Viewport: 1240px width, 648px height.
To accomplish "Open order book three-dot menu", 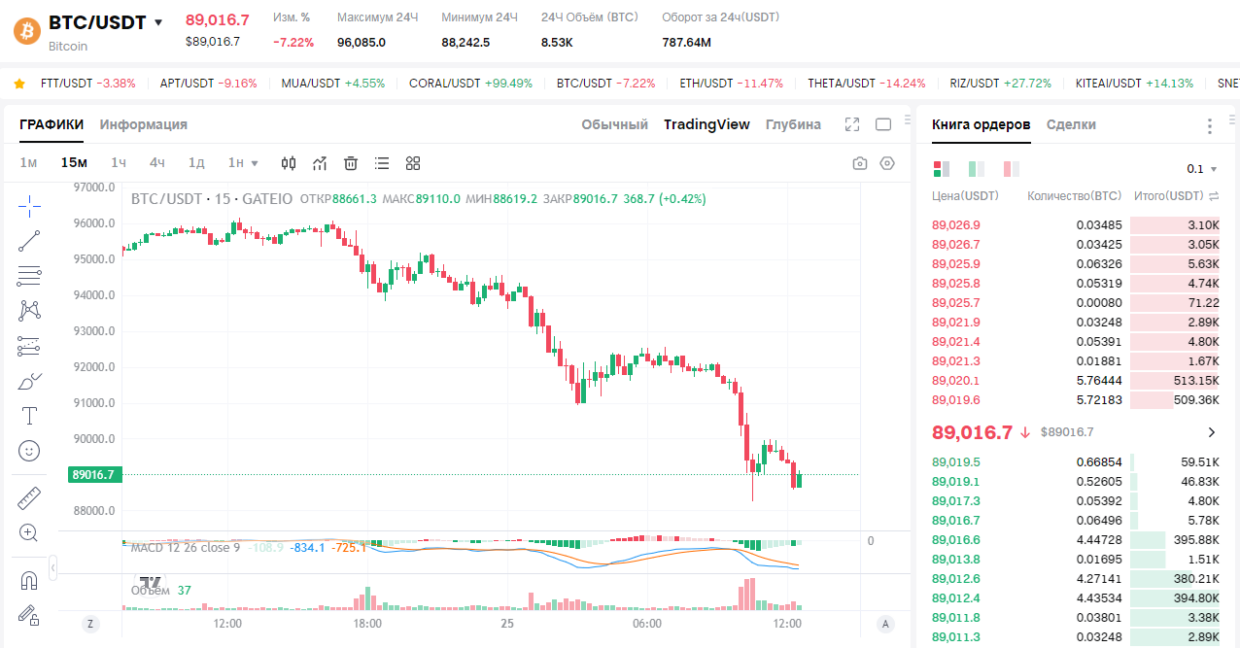I will pos(1209,125).
